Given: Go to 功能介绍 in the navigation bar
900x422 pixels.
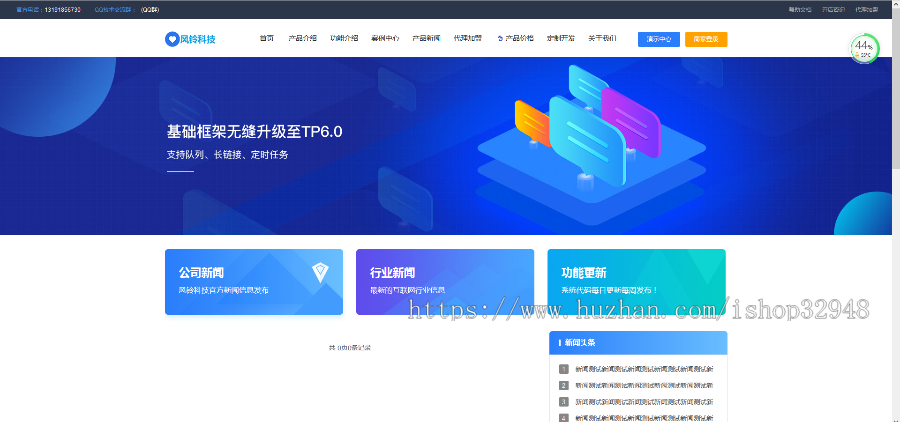Looking at the screenshot, I should (x=344, y=38).
